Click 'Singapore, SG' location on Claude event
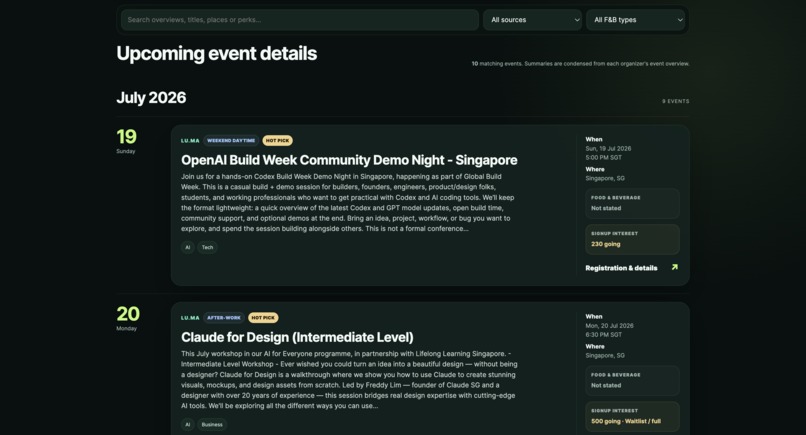The width and height of the screenshot is (806, 435). point(605,356)
